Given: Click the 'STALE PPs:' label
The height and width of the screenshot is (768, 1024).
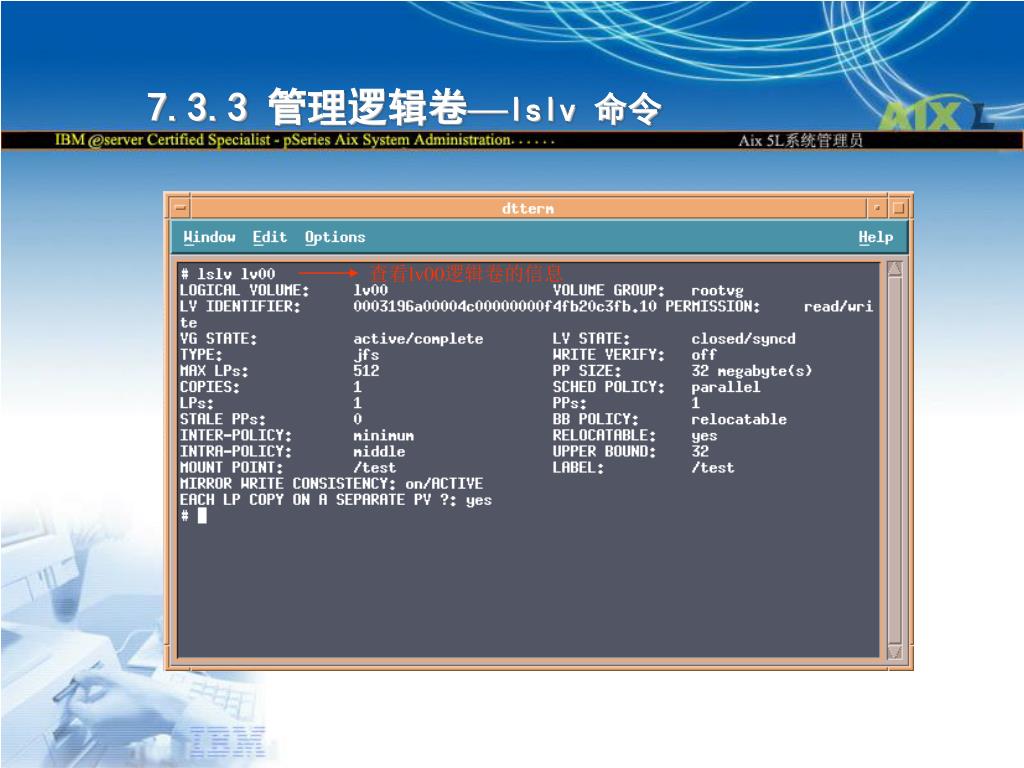Looking at the screenshot, I should coord(223,419).
